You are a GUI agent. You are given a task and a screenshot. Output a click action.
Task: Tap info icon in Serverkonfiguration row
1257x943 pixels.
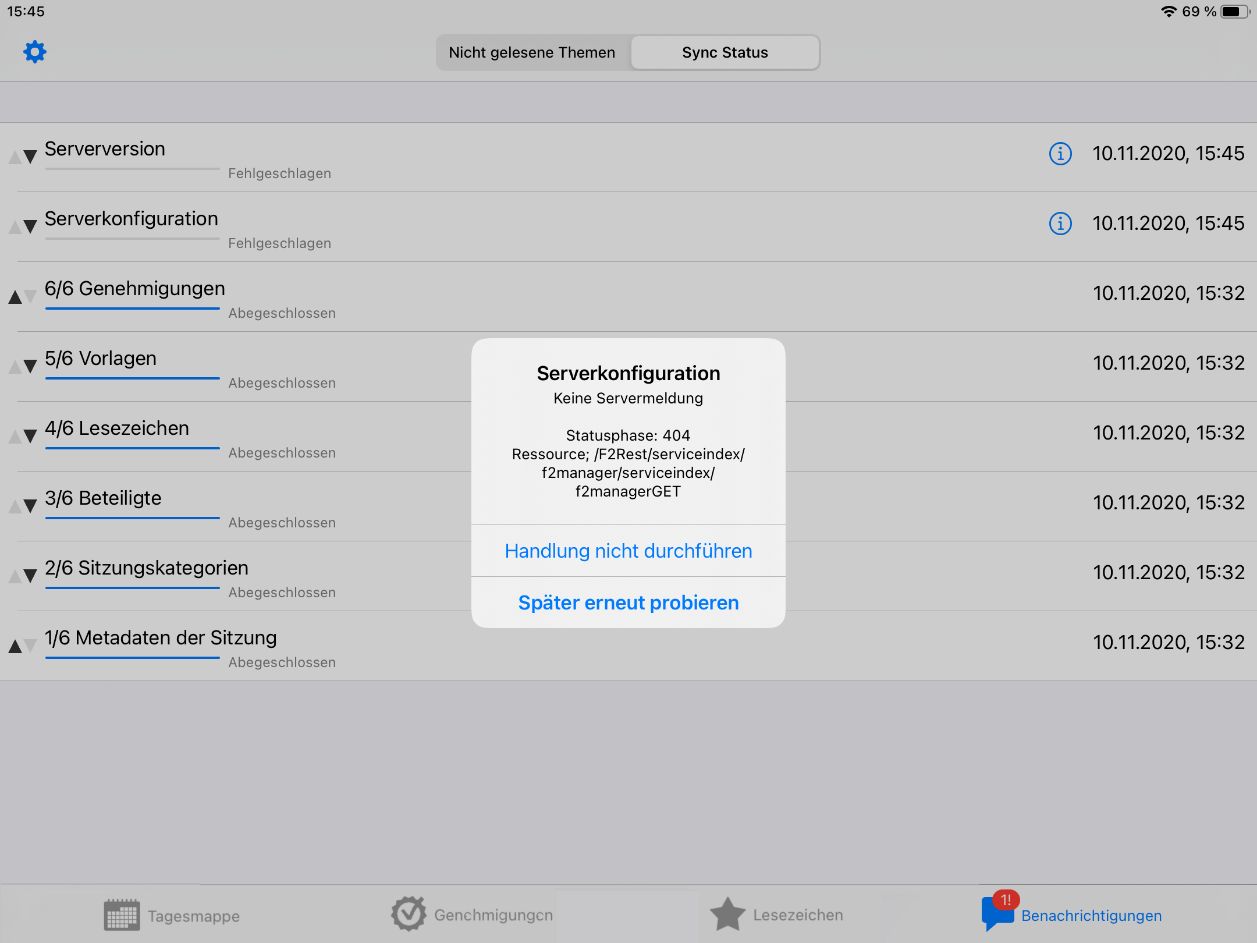pyautogui.click(x=1060, y=224)
